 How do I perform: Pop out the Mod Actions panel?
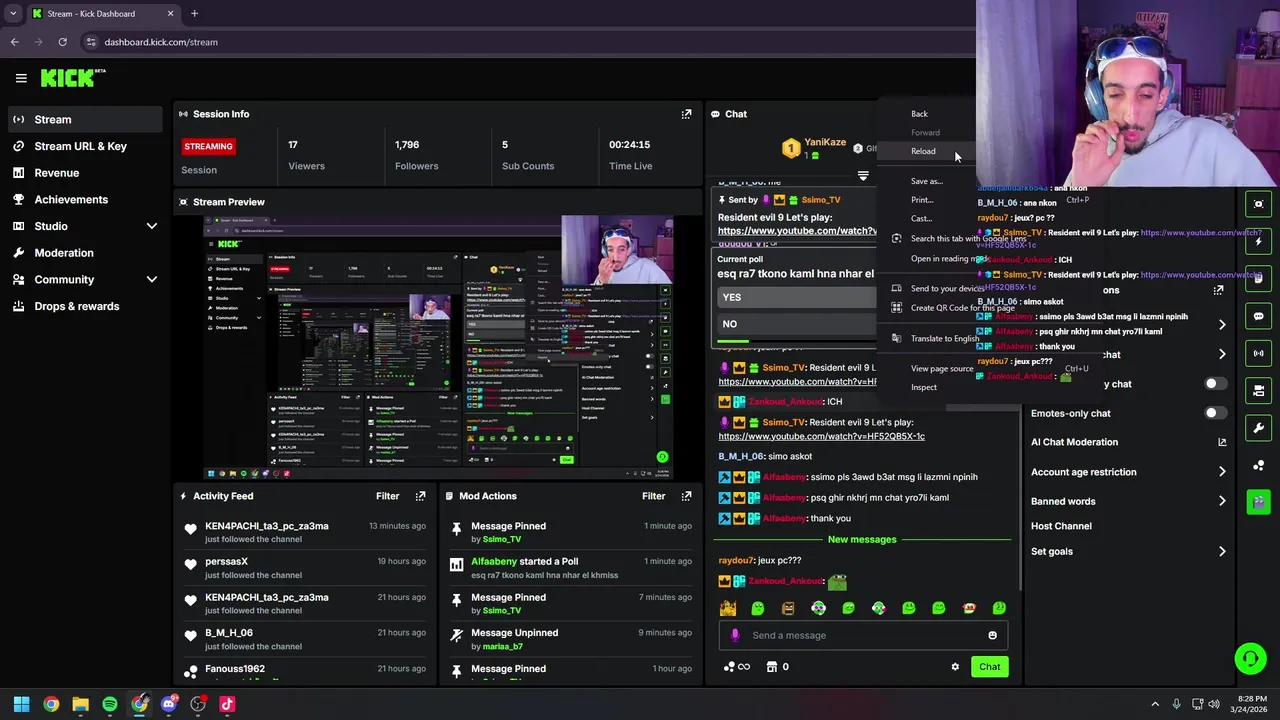tap(686, 496)
